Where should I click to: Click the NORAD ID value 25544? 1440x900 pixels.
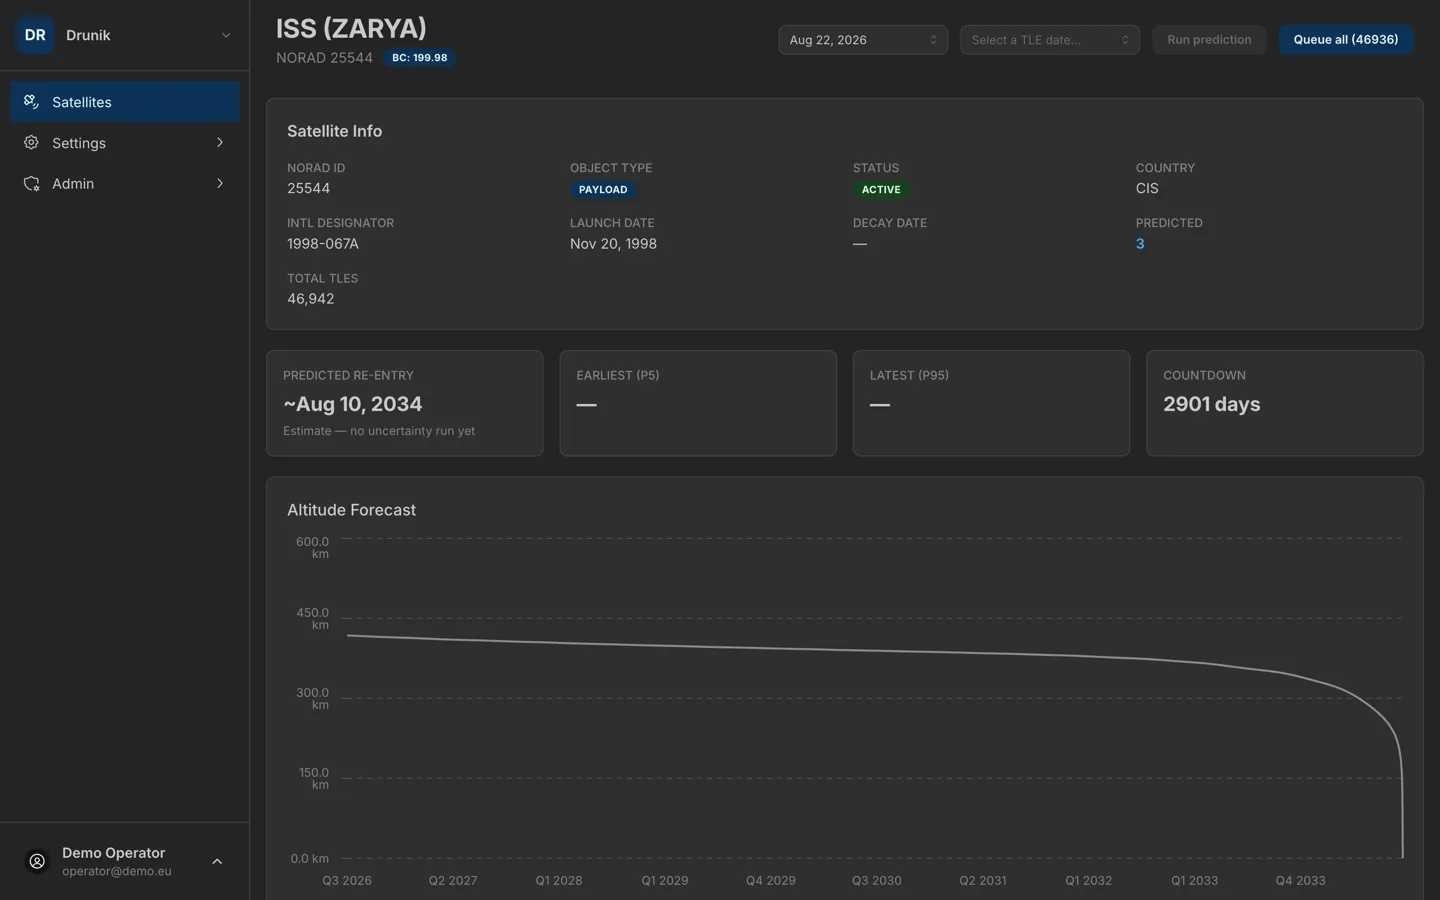308,189
